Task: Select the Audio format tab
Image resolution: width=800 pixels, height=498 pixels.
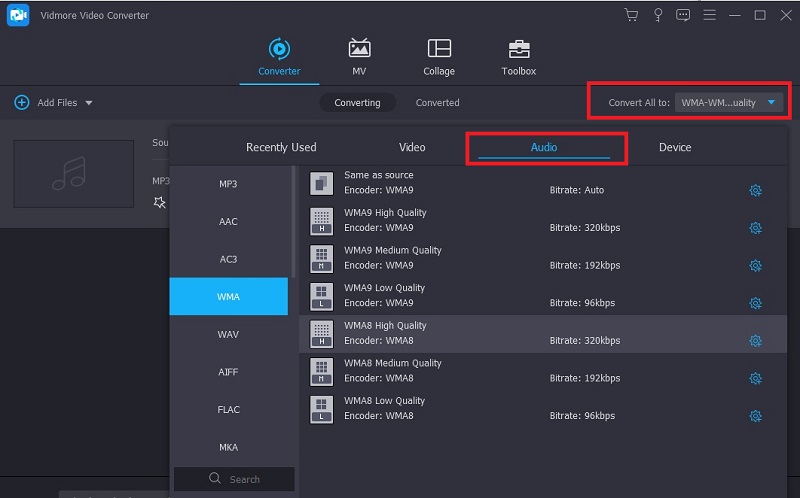Action: pyautogui.click(x=544, y=147)
